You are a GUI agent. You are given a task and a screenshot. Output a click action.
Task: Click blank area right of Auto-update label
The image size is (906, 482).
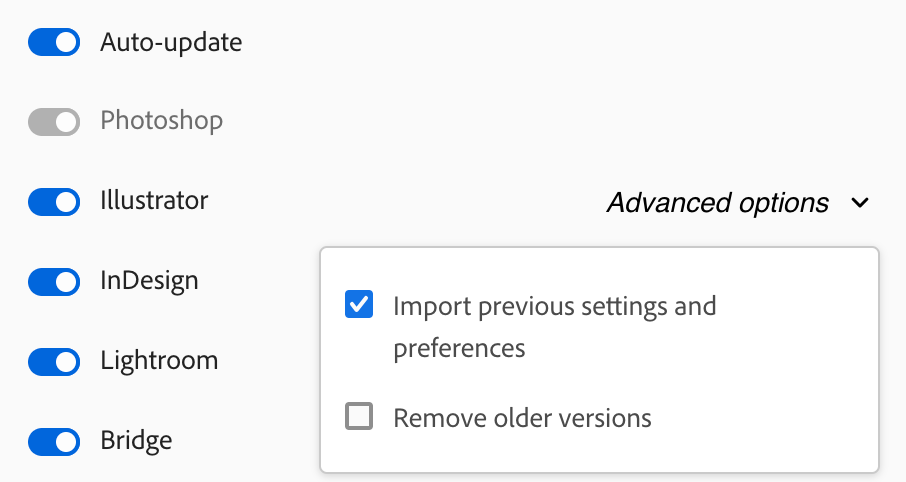(550, 43)
